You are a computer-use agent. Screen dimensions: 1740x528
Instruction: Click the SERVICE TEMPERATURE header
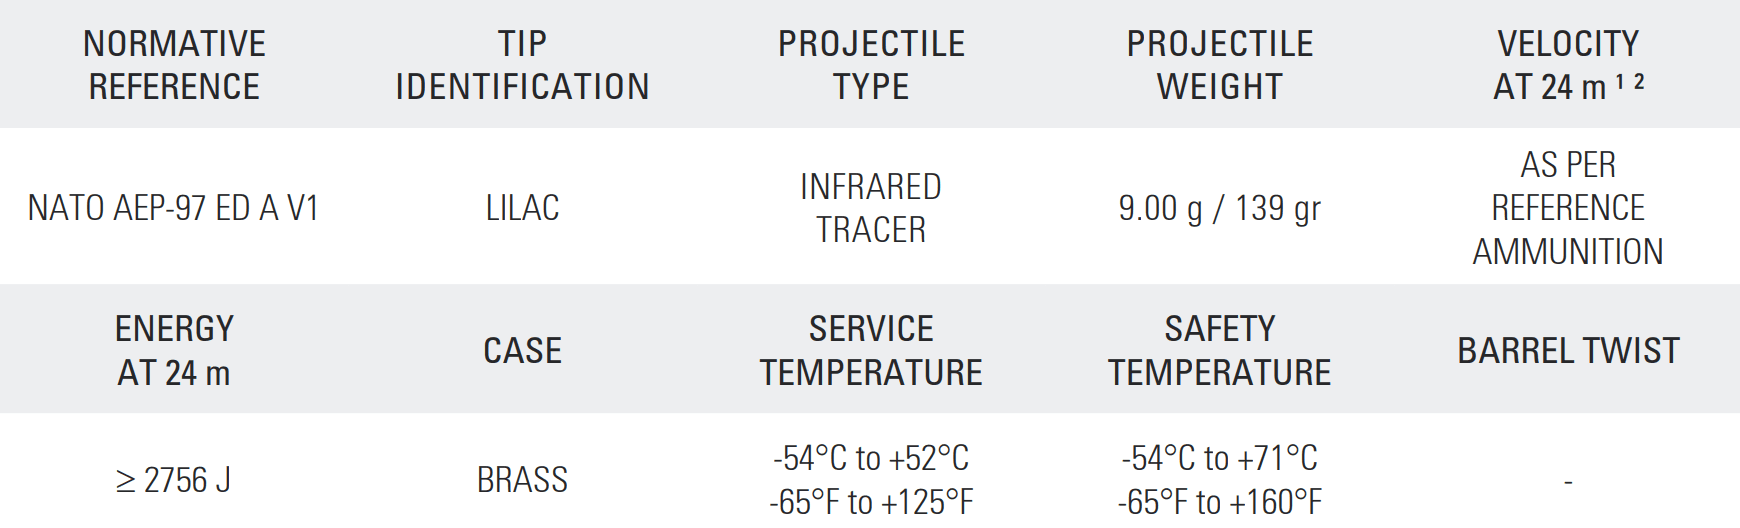click(x=871, y=351)
